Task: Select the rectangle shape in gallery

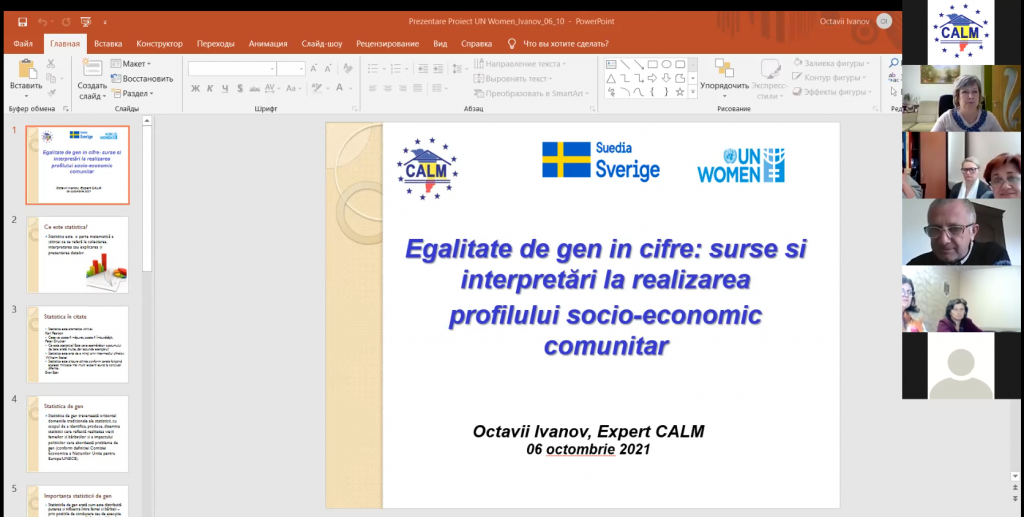Action: [652, 64]
